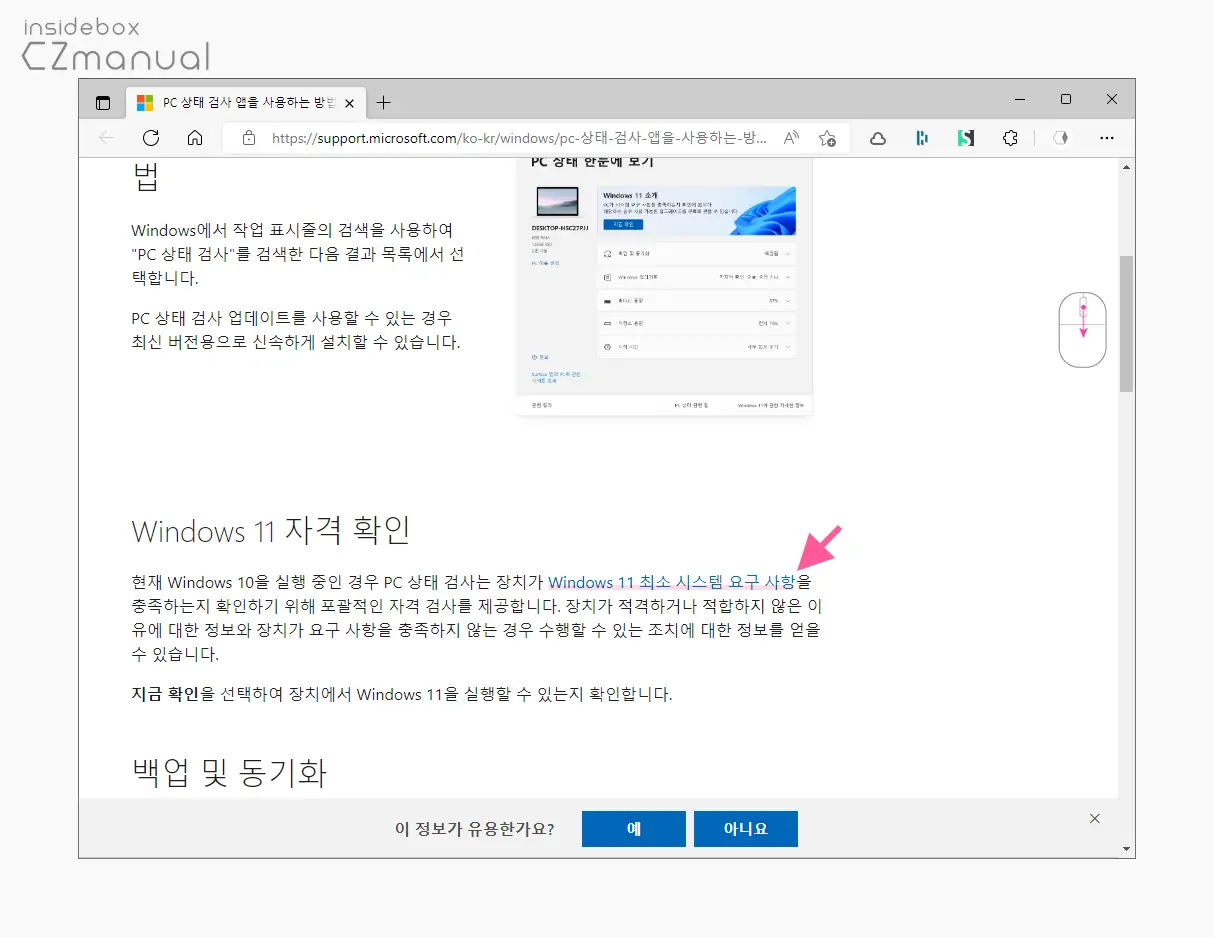This screenshot has width=1214, height=937.
Task: Reload the page with refresh icon
Action: coord(151,138)
